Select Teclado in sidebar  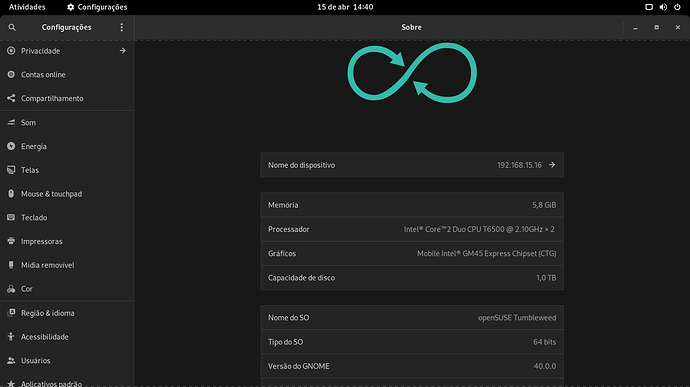pos(67,217)
